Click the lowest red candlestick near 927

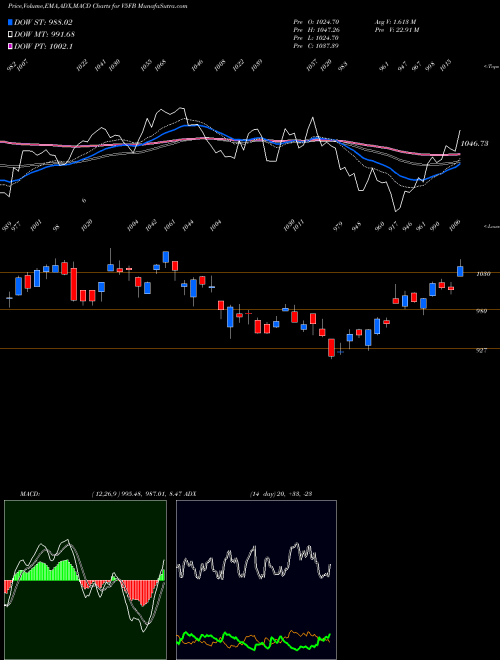point(332,348)
